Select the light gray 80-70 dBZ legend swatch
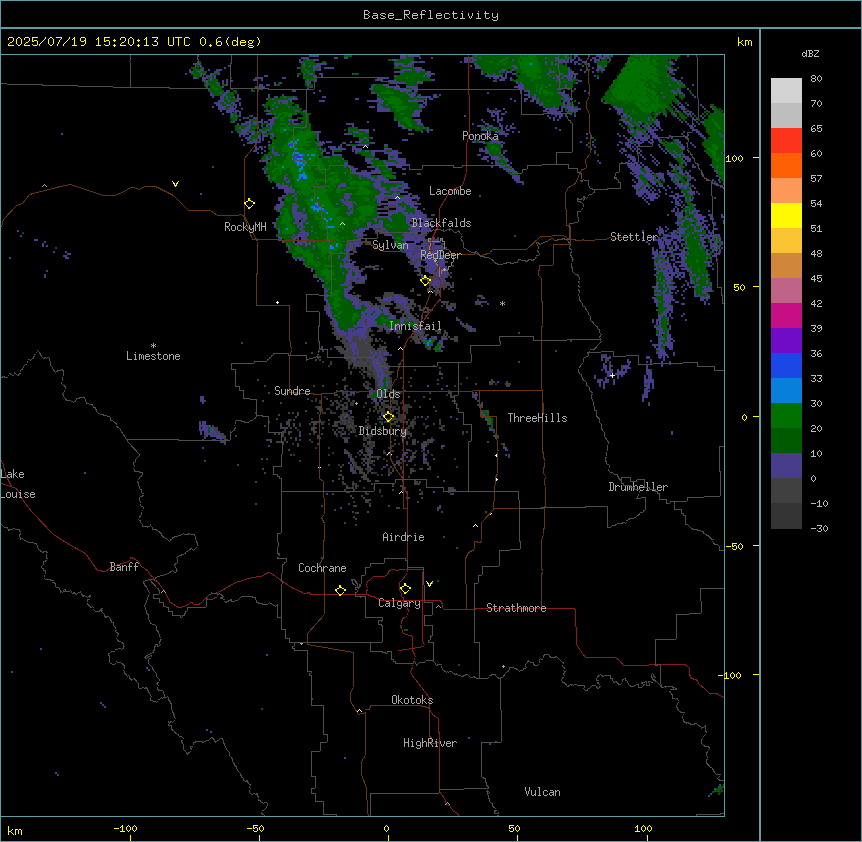This screenshot has height=842, width=862. click(786, 91)
